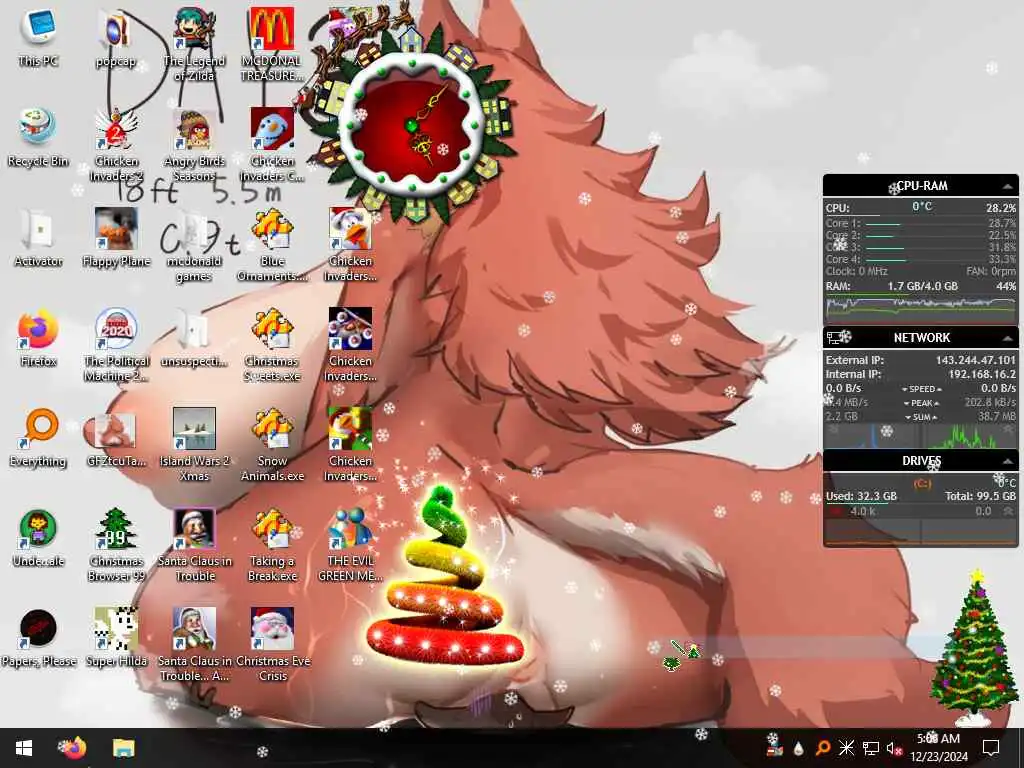This screenshot has width=1024, height=768.
Task: Open Firefox from the taskbar
Action: (73, 748)
